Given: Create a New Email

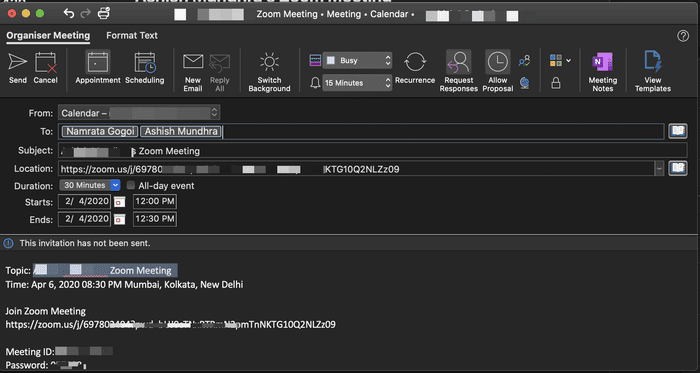Looking at the screenshot, I should [193, 72].
